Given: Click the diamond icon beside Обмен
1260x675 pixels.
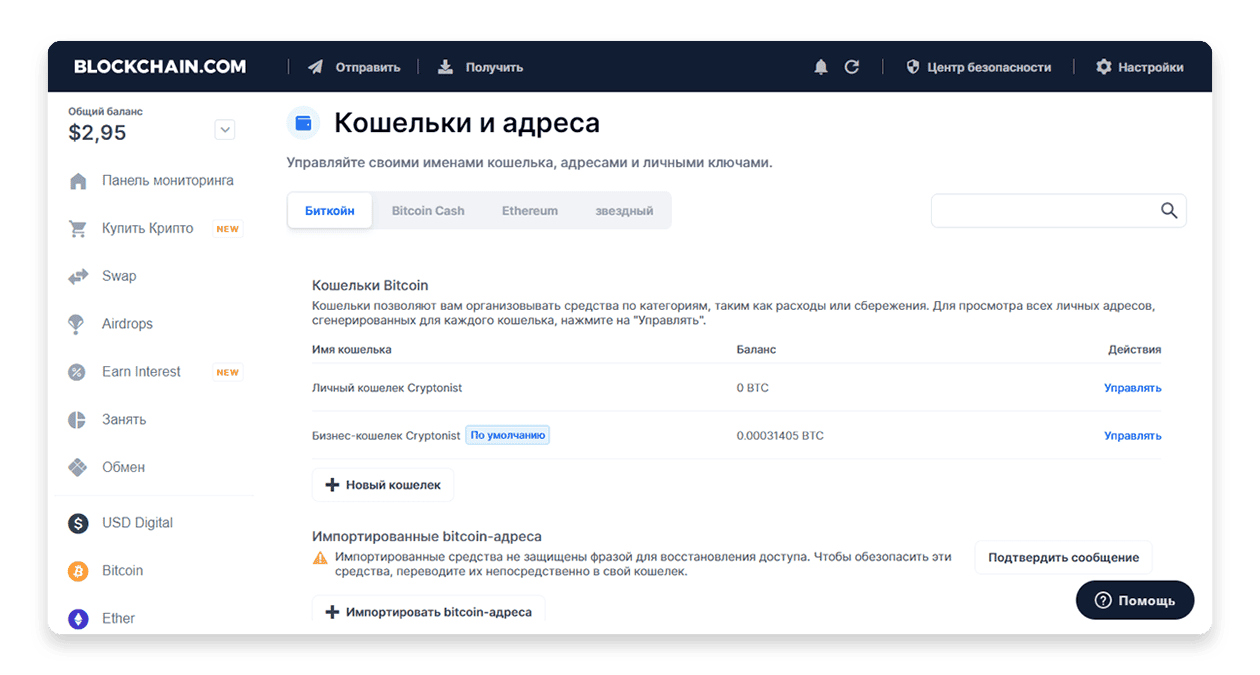Looking at the screenshot, I should 77,467.
